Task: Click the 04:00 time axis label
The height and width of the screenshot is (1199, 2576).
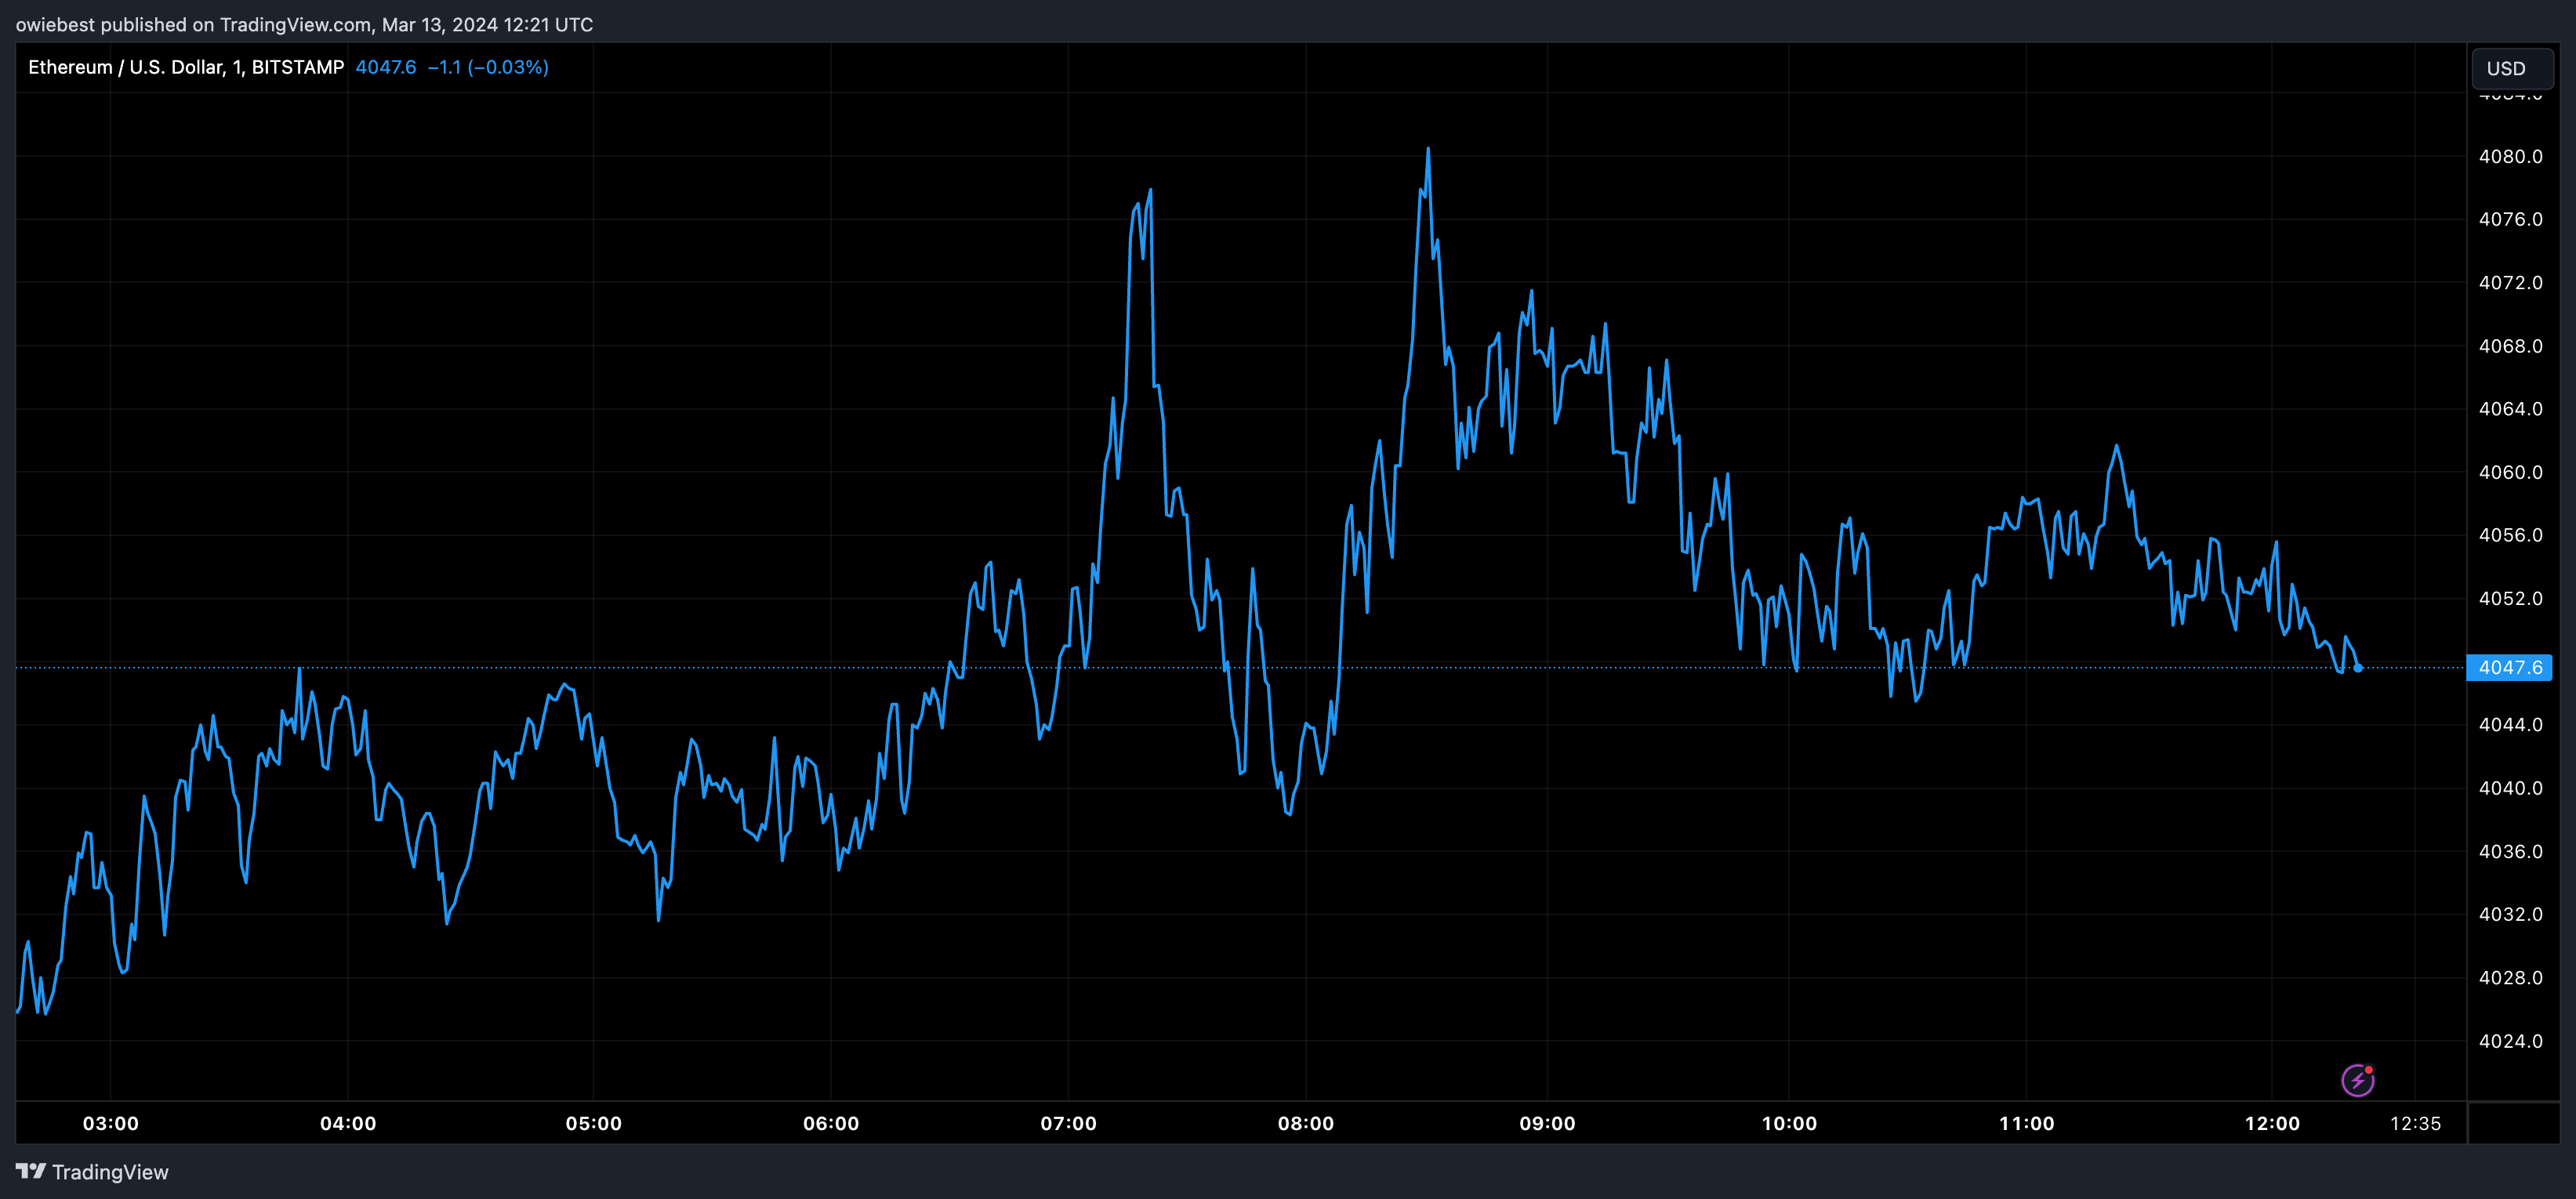Action: pyautogui.click(x=348, y=1123)
